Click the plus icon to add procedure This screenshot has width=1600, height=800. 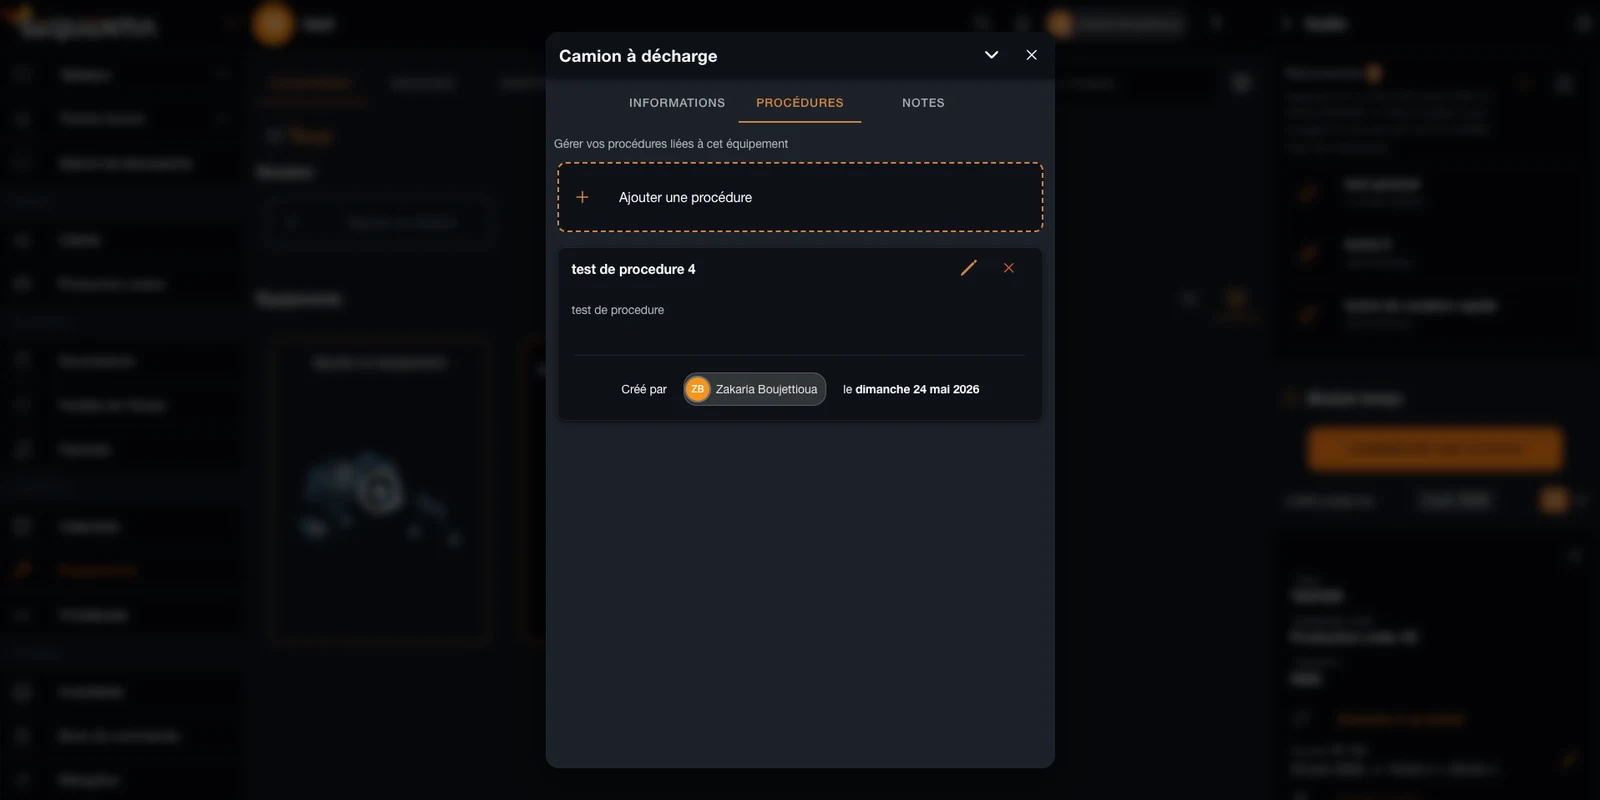(x=582, y=197)
